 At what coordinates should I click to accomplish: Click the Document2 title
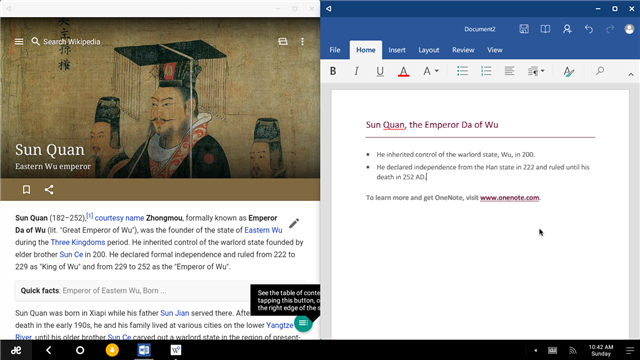[480, 29]
